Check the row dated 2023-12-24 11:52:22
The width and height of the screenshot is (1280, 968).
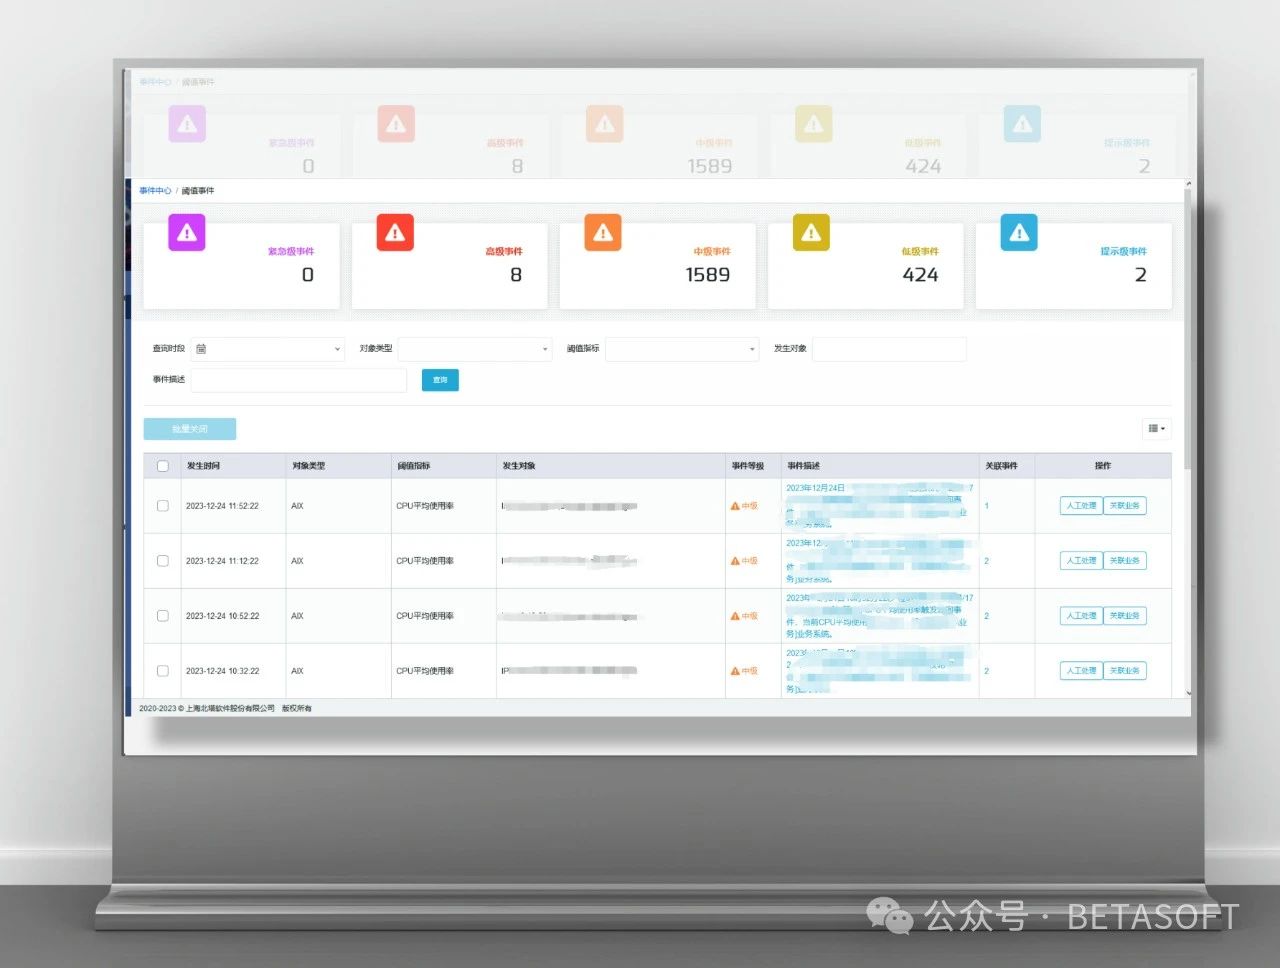coord(163,506)
